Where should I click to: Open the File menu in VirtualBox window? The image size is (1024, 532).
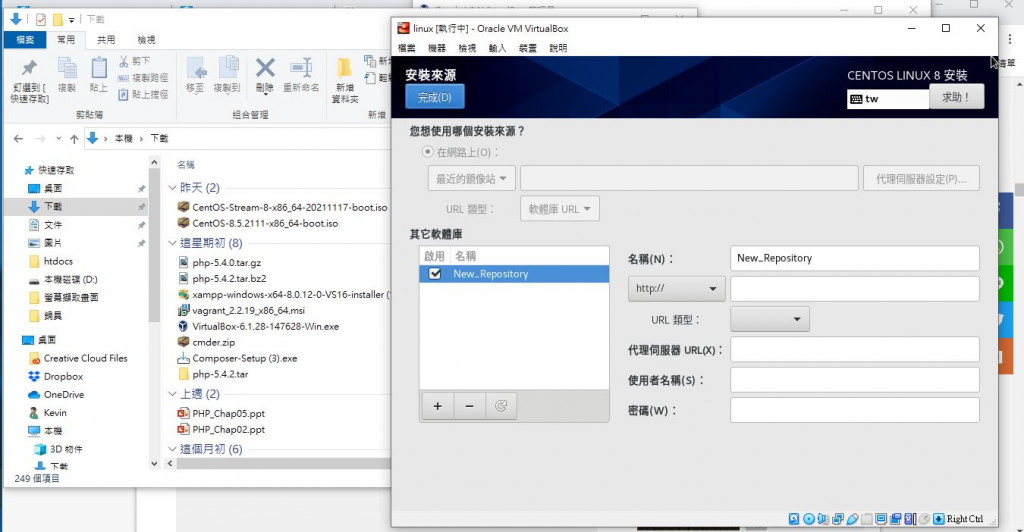click(407, 48)
